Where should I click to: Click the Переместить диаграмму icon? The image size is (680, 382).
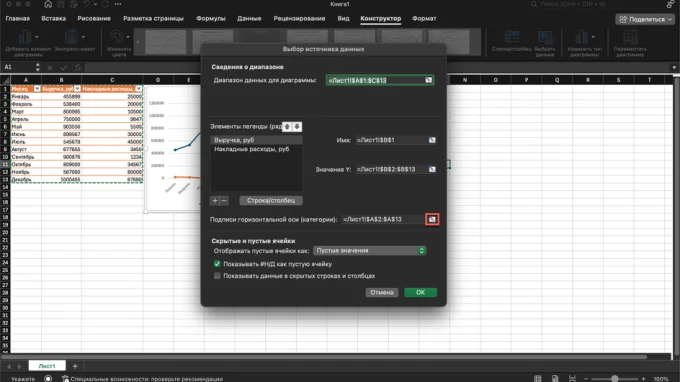click(630, 37)
